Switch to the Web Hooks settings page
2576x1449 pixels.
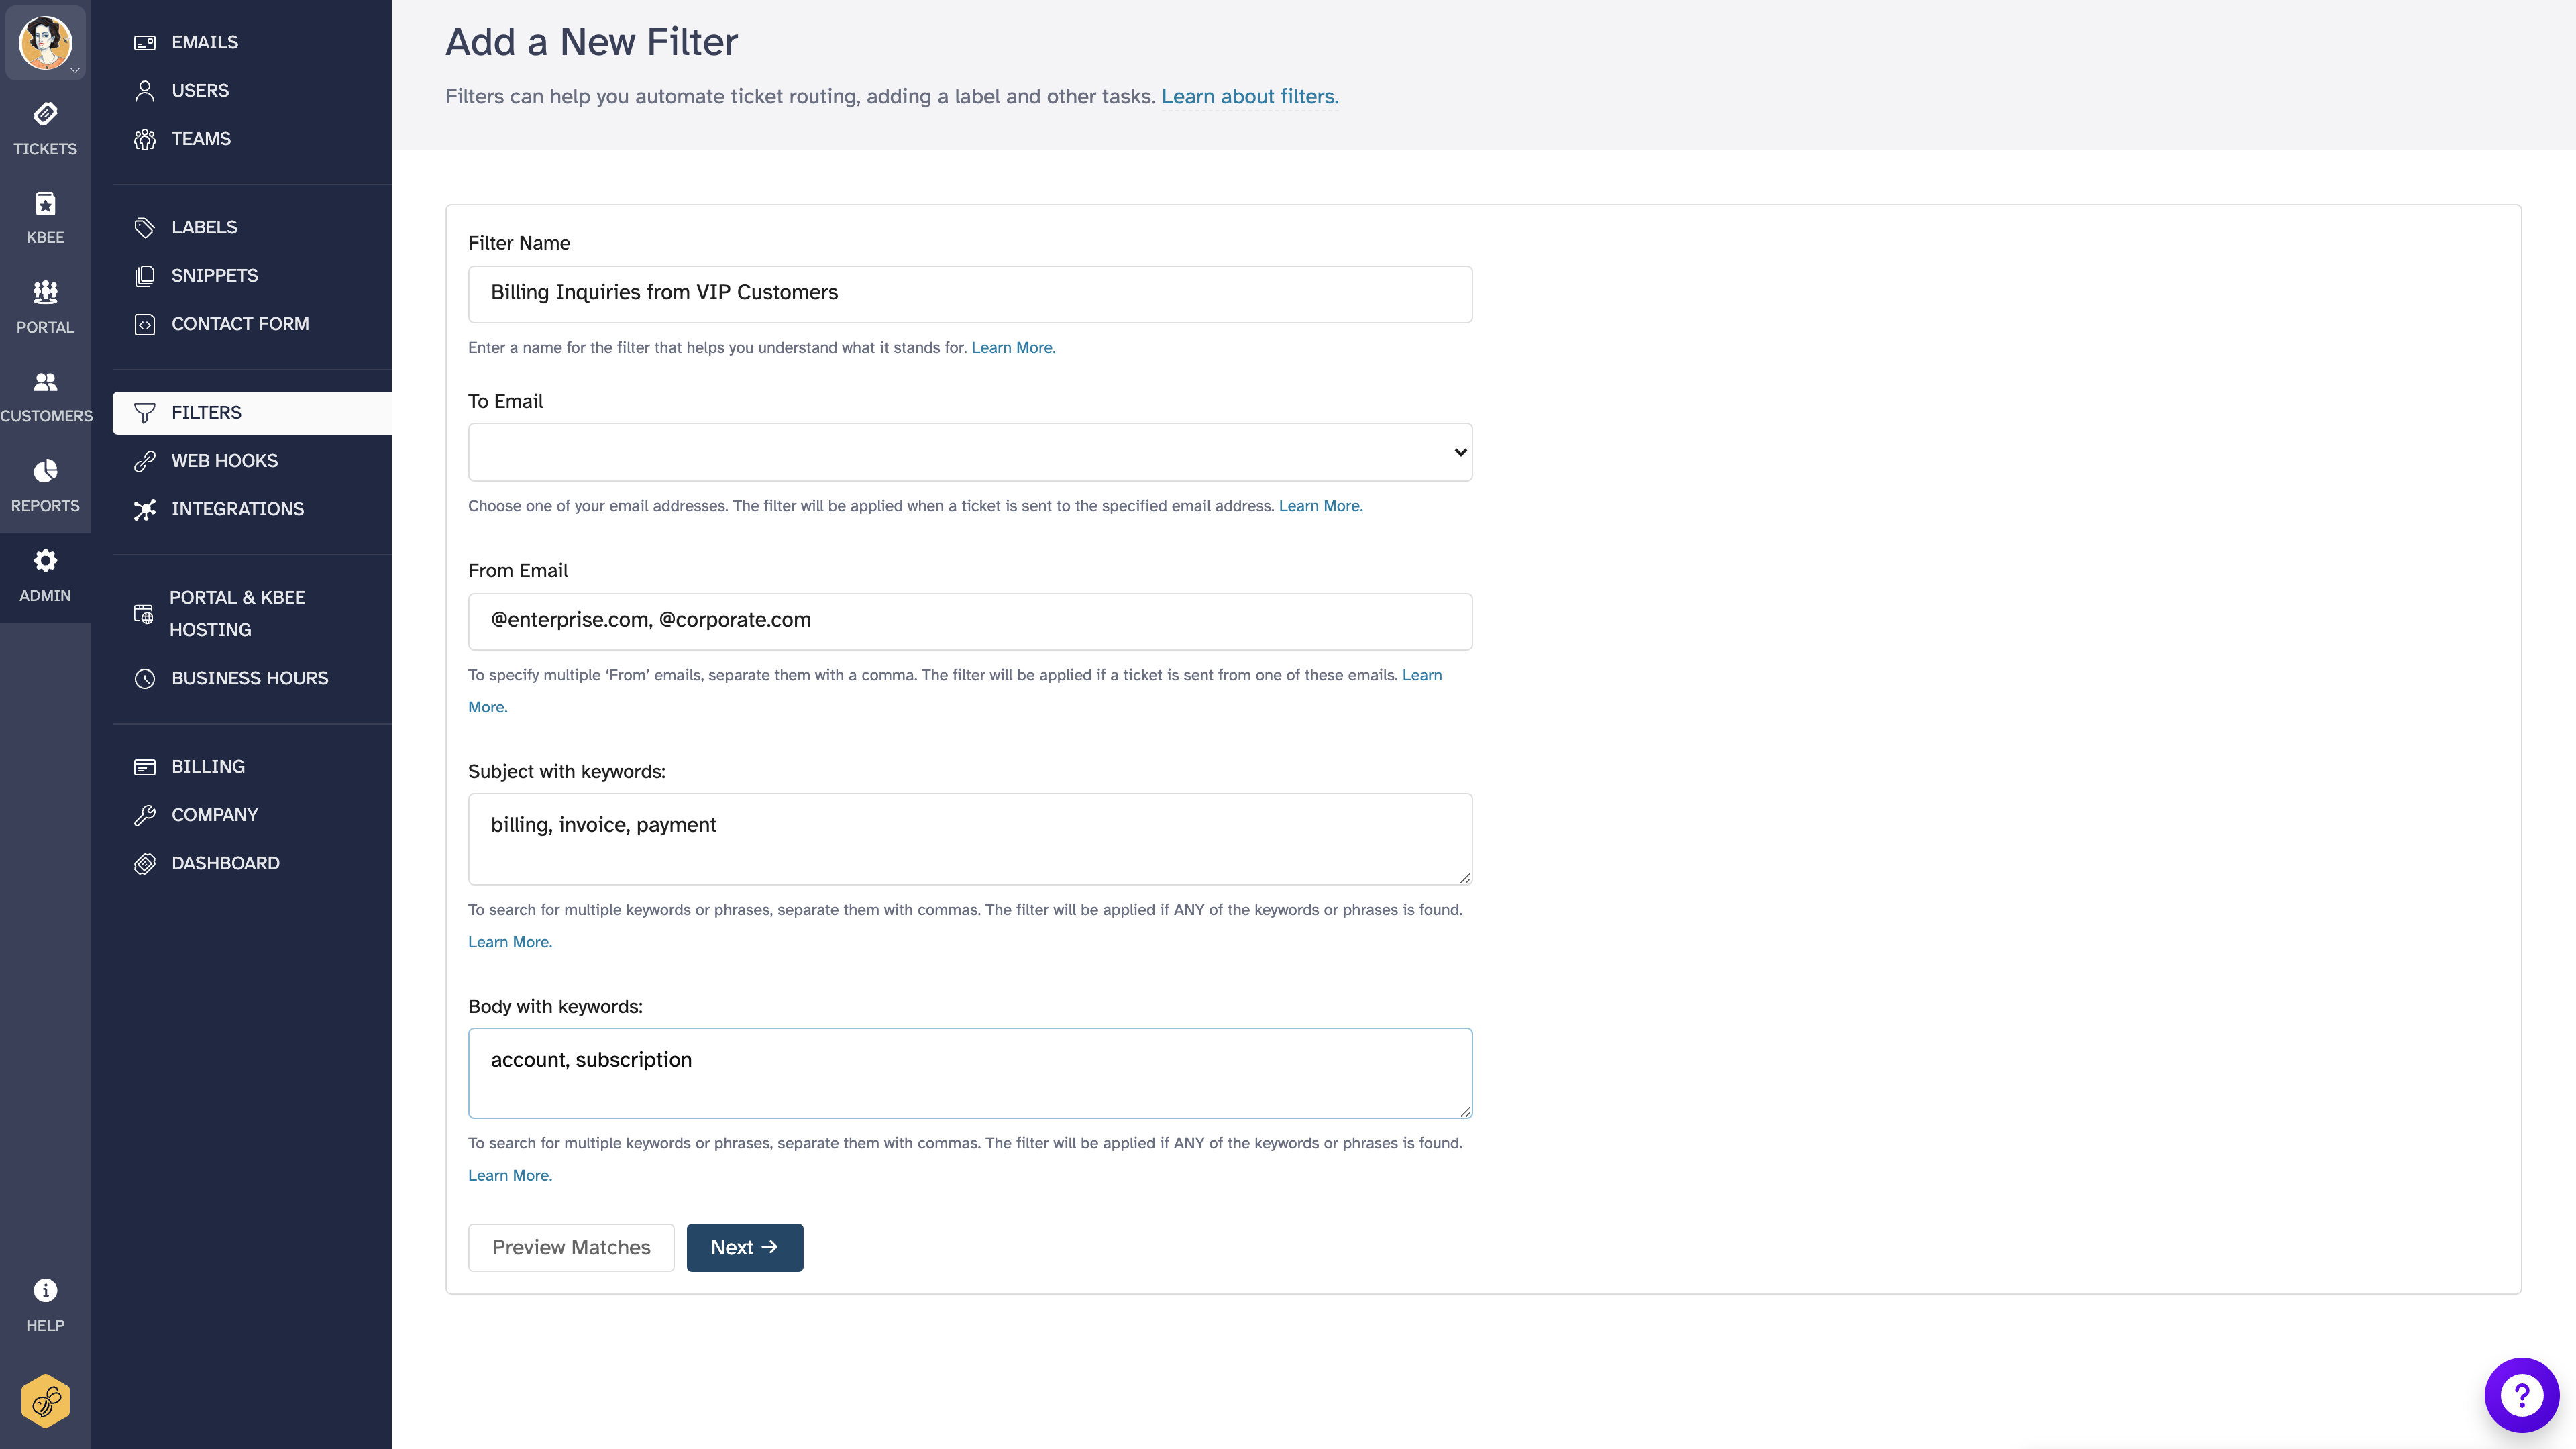tap(224, 460)
